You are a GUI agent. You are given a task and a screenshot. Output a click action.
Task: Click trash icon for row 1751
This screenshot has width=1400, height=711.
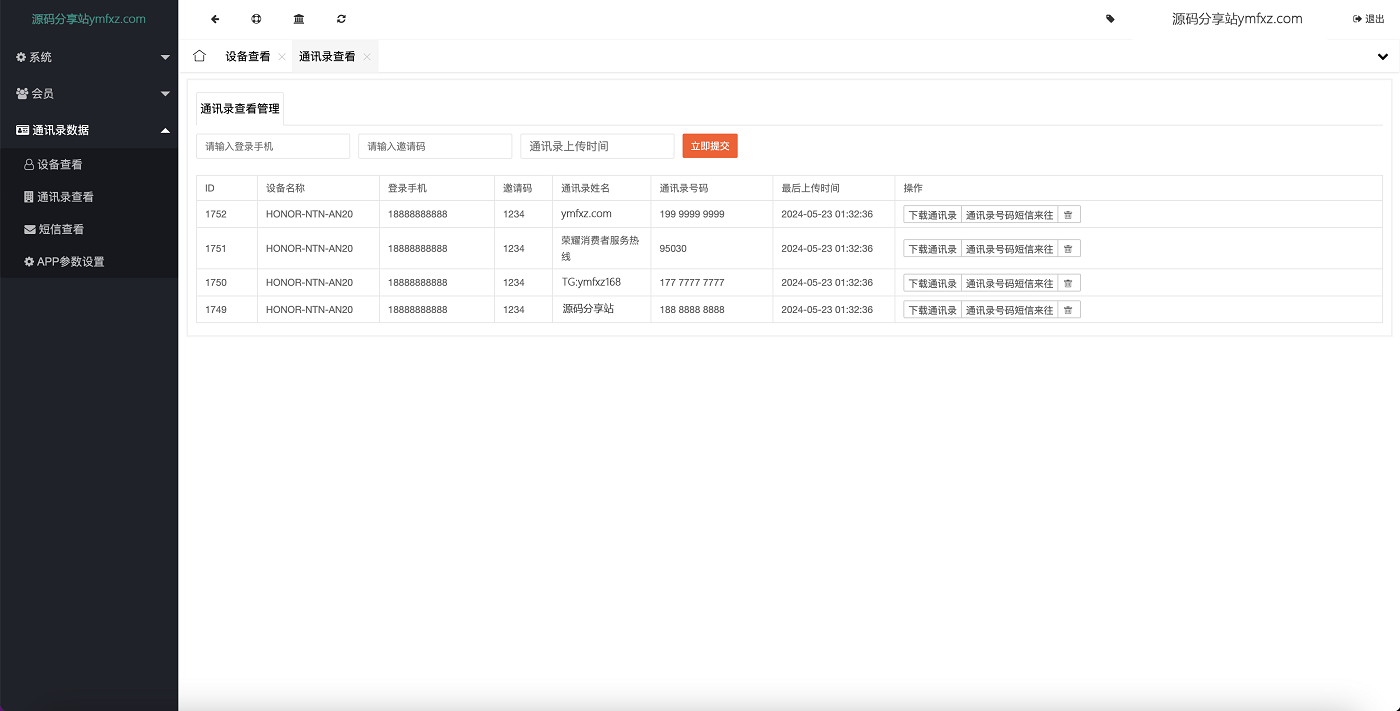coord(1068,249)
